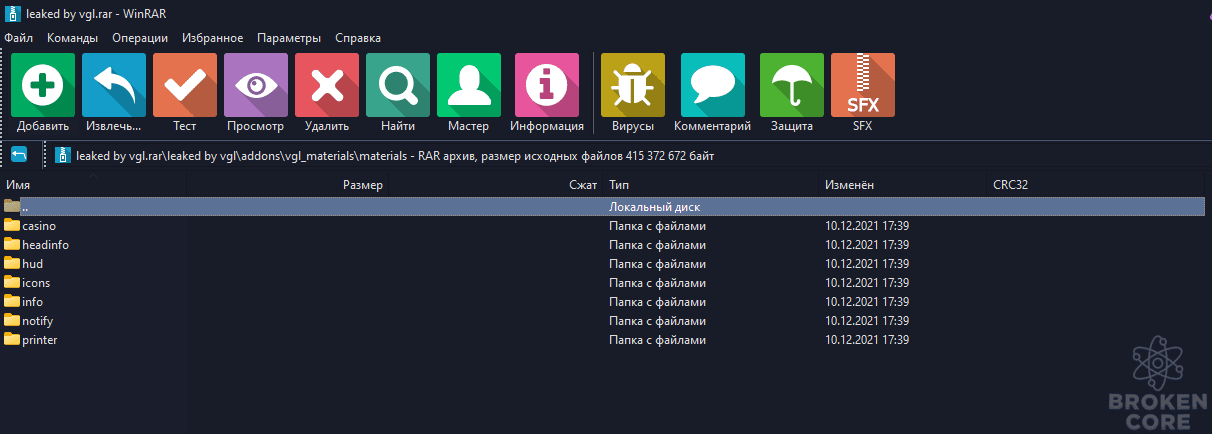
Task: Go up one level with arrow button
Action: tap(19, 155)
